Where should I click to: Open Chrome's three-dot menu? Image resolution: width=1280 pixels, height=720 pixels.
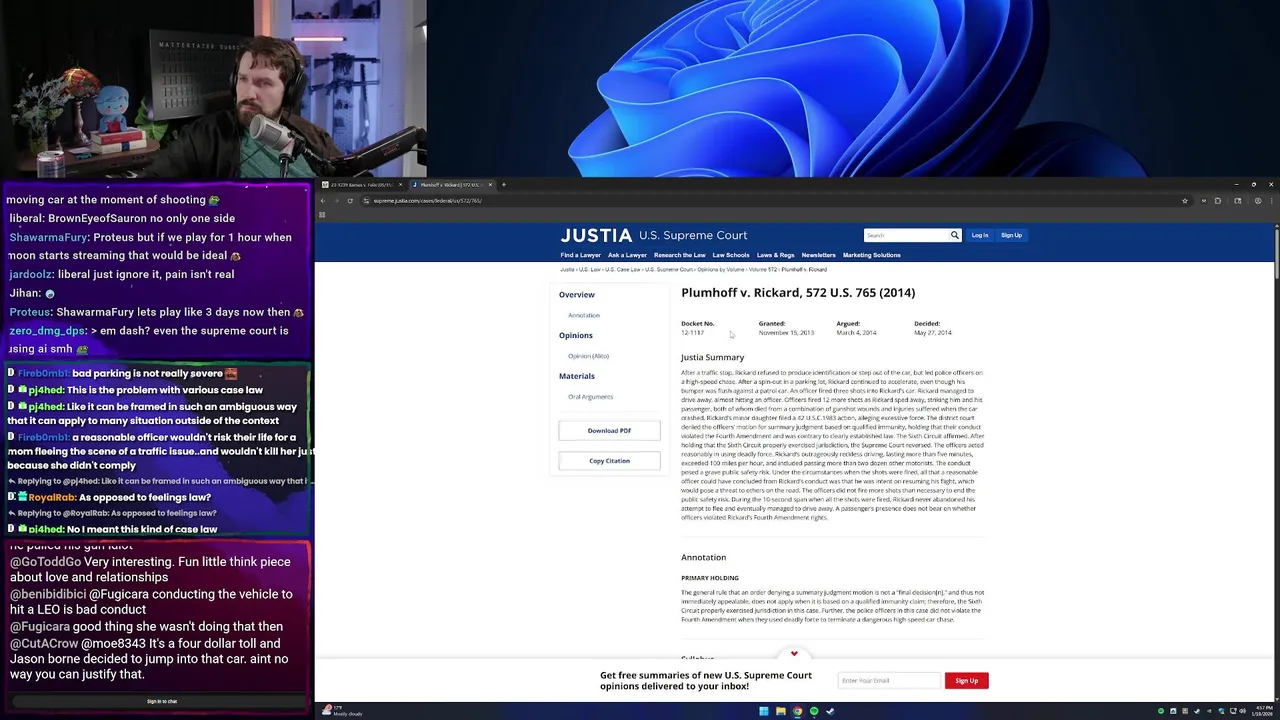1271,201
